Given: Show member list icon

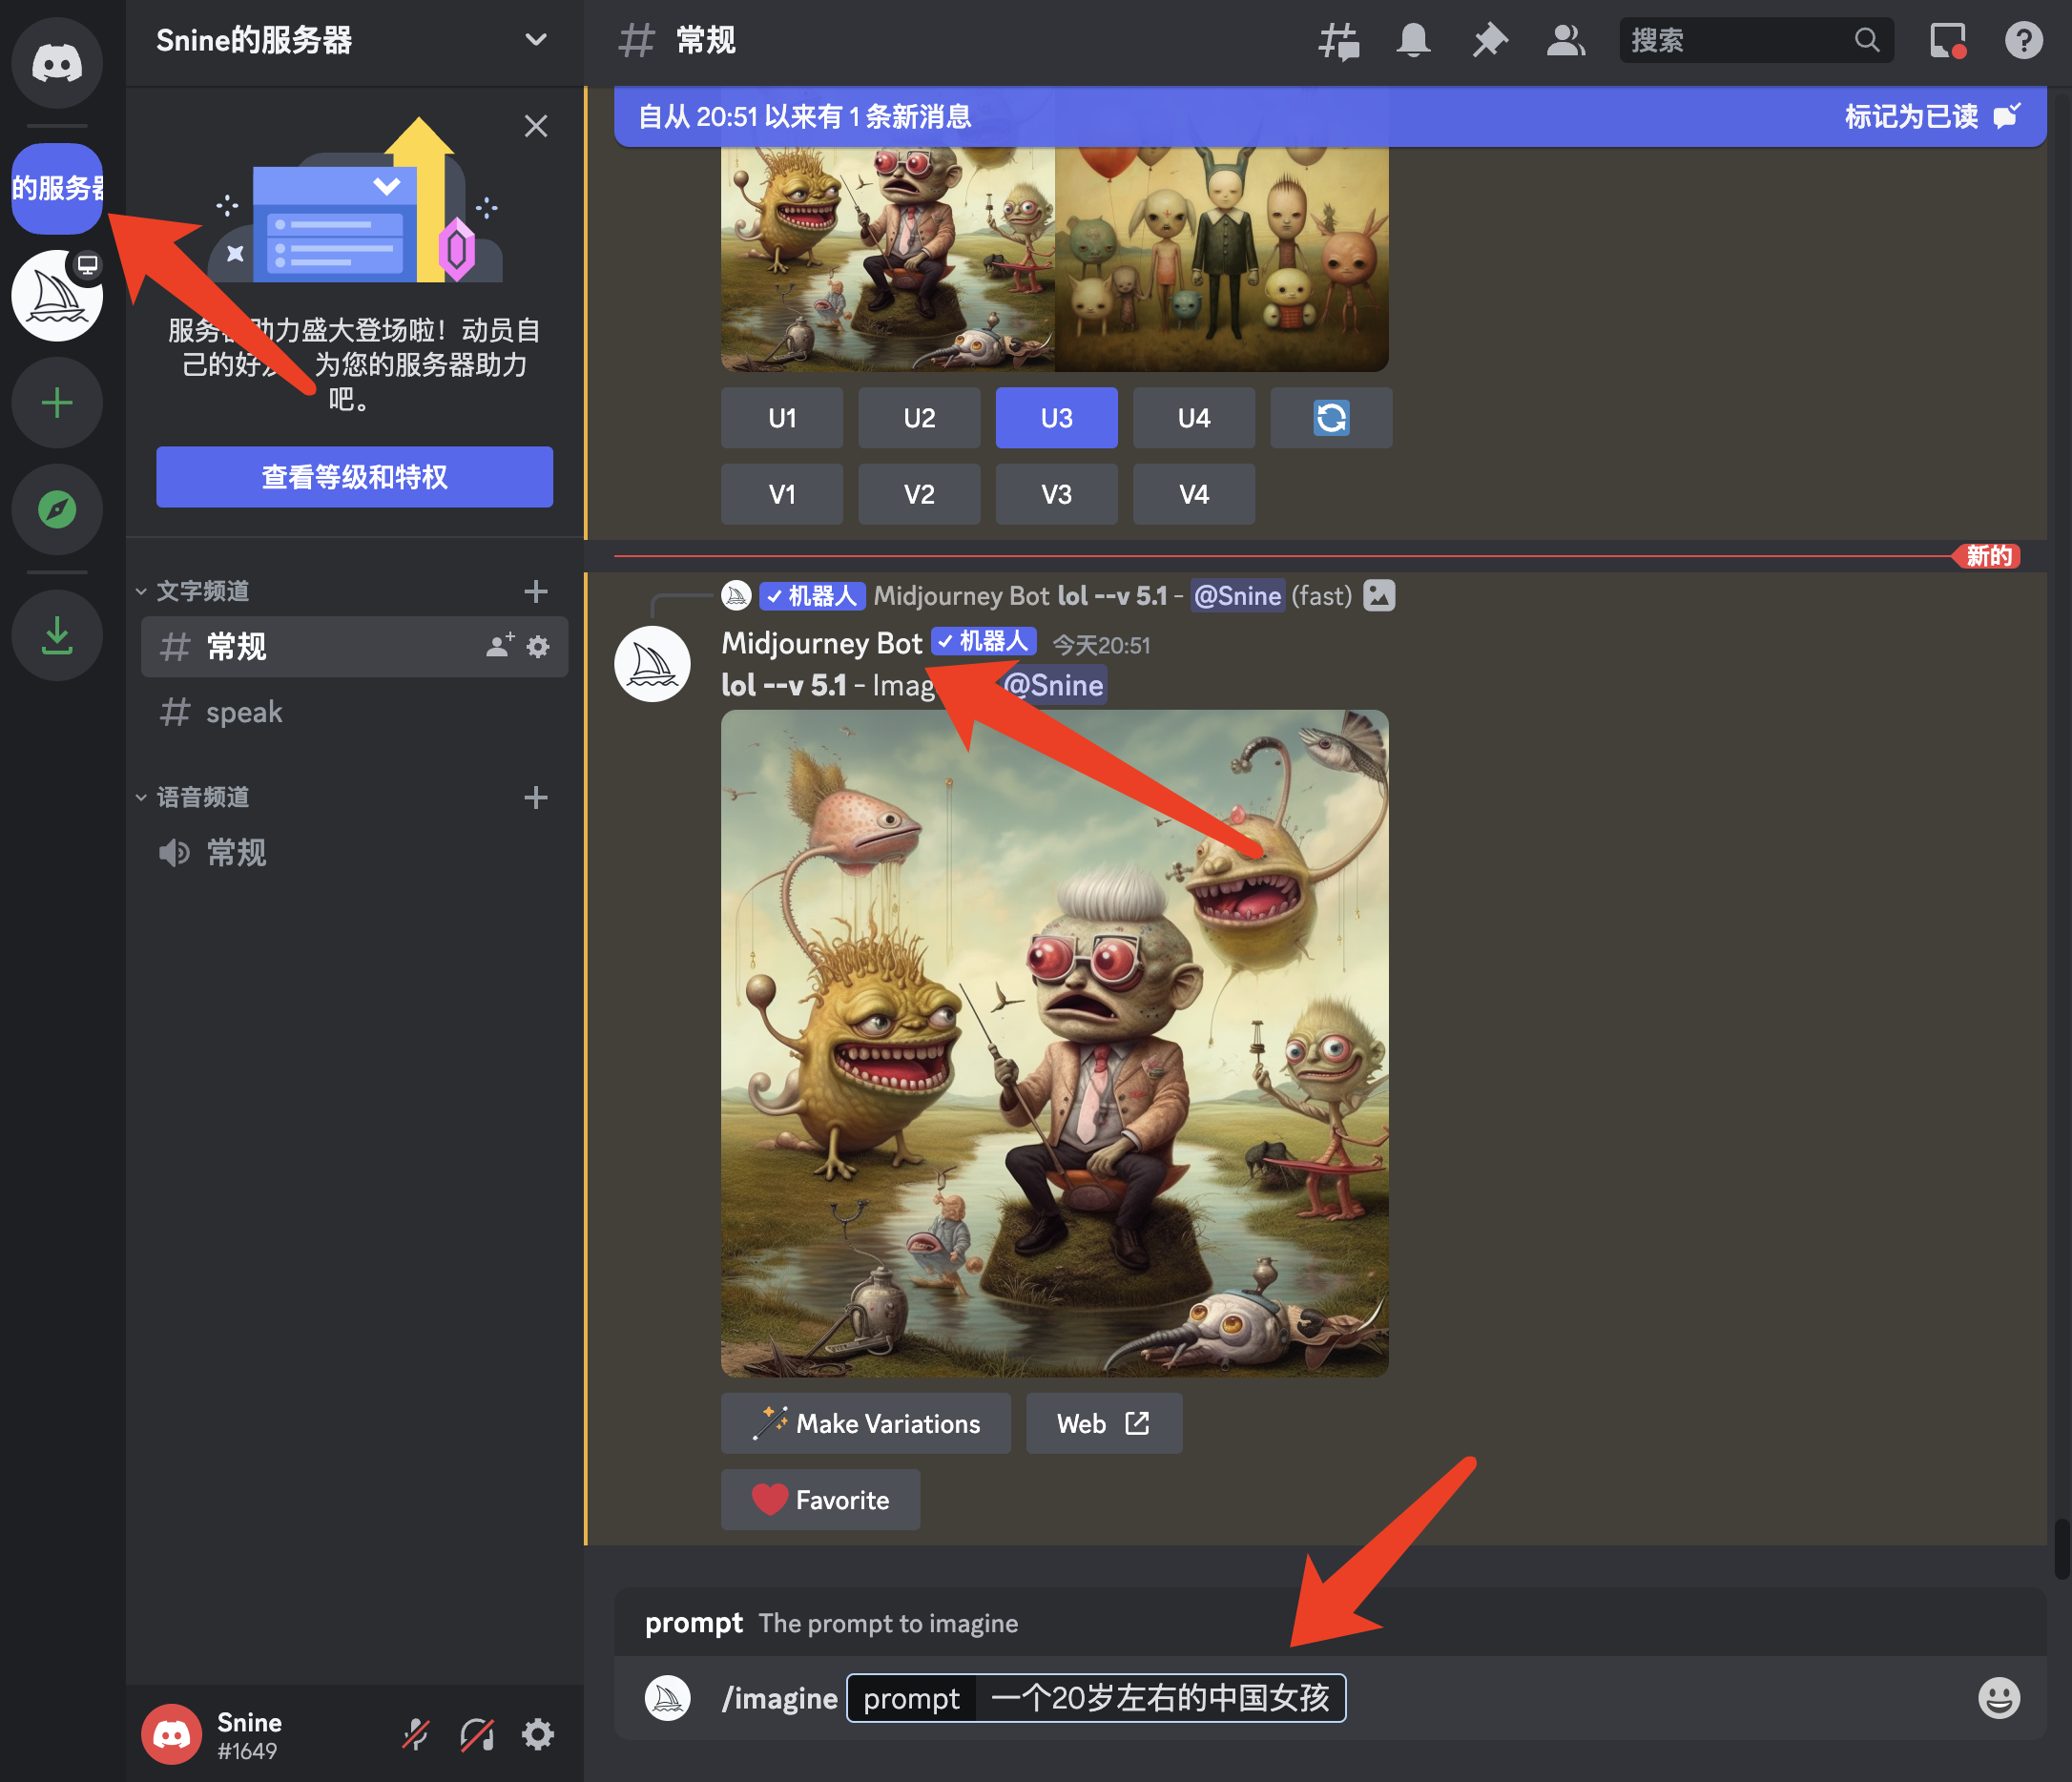Looking at the screenshot, I should [x=1565, y=41].
